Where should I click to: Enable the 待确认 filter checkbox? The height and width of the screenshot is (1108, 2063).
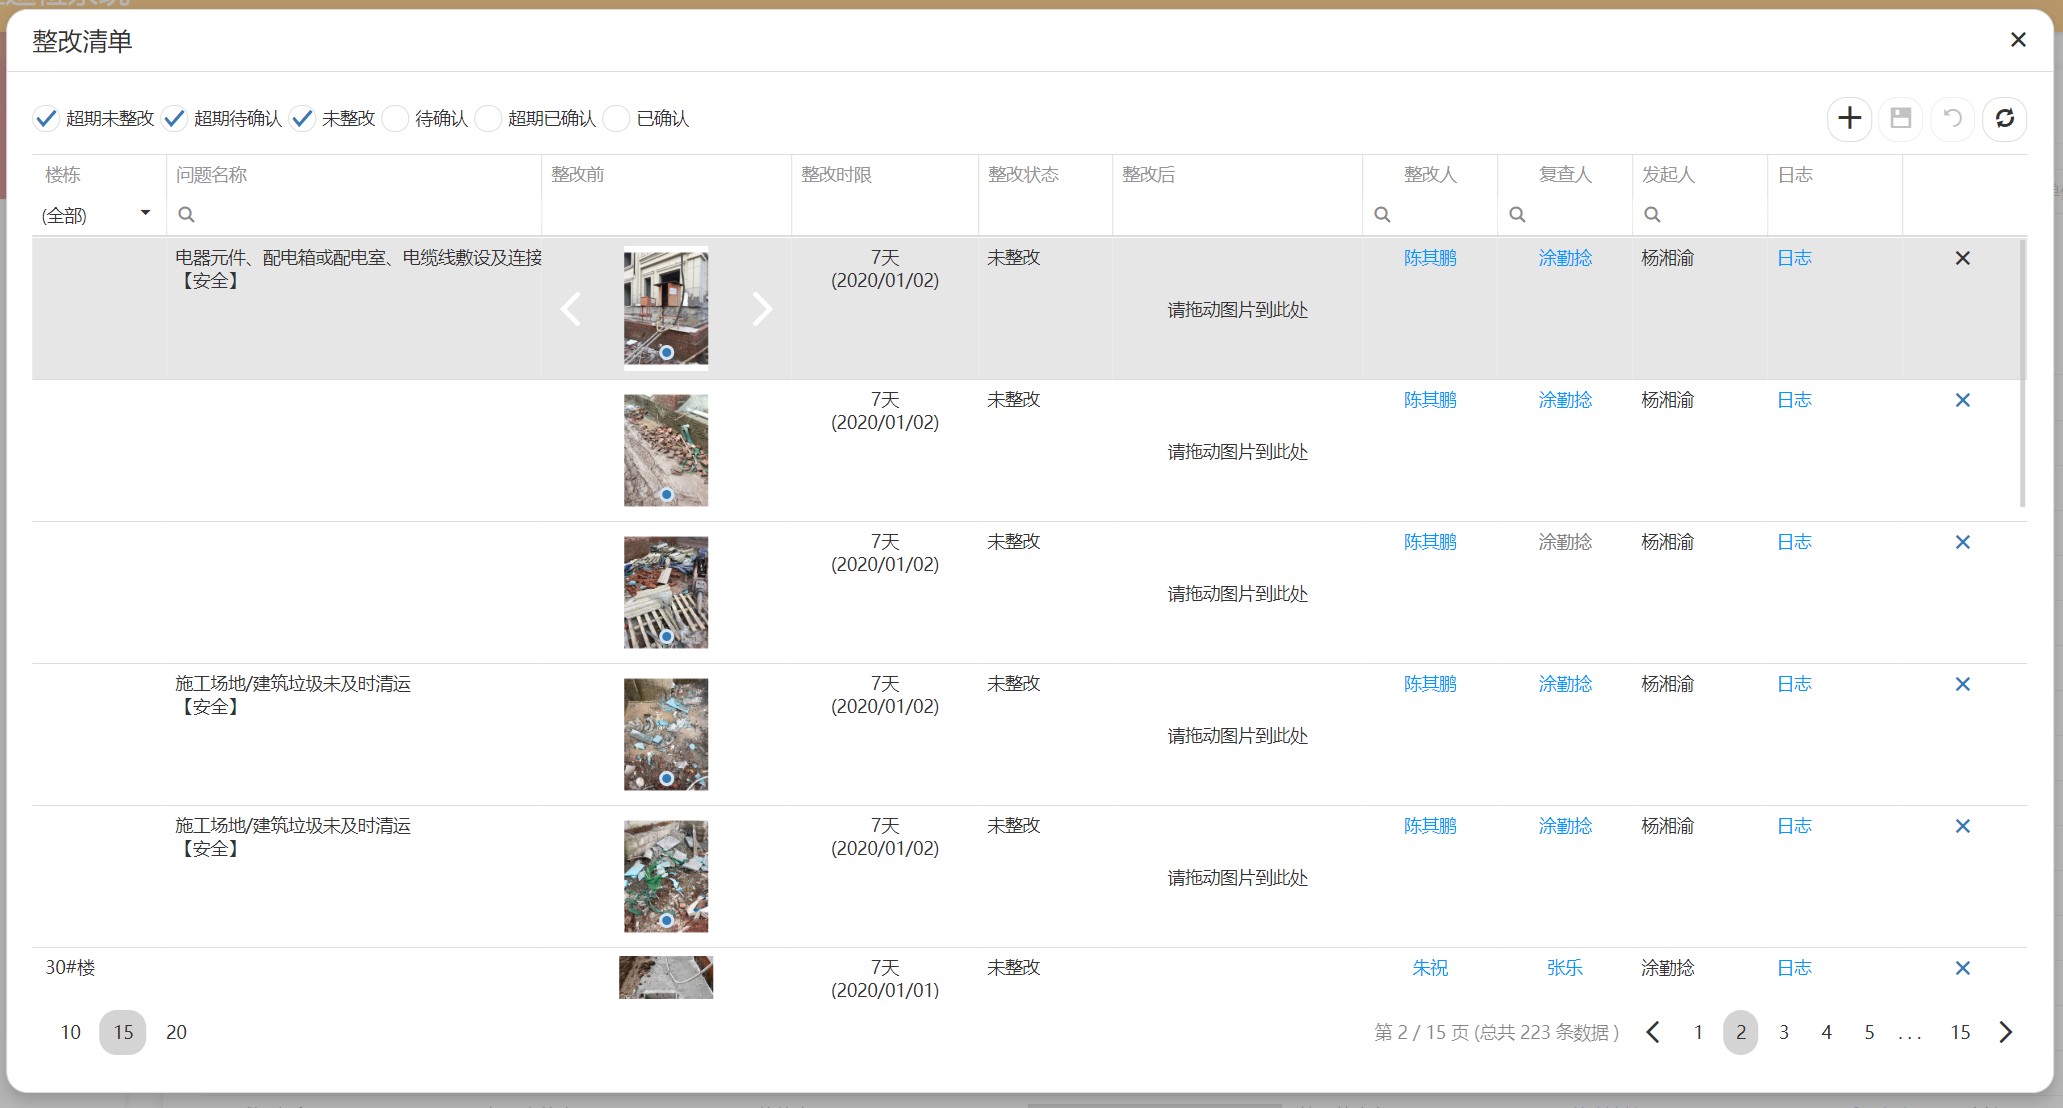pyautogui.click(x=396, y=118)
